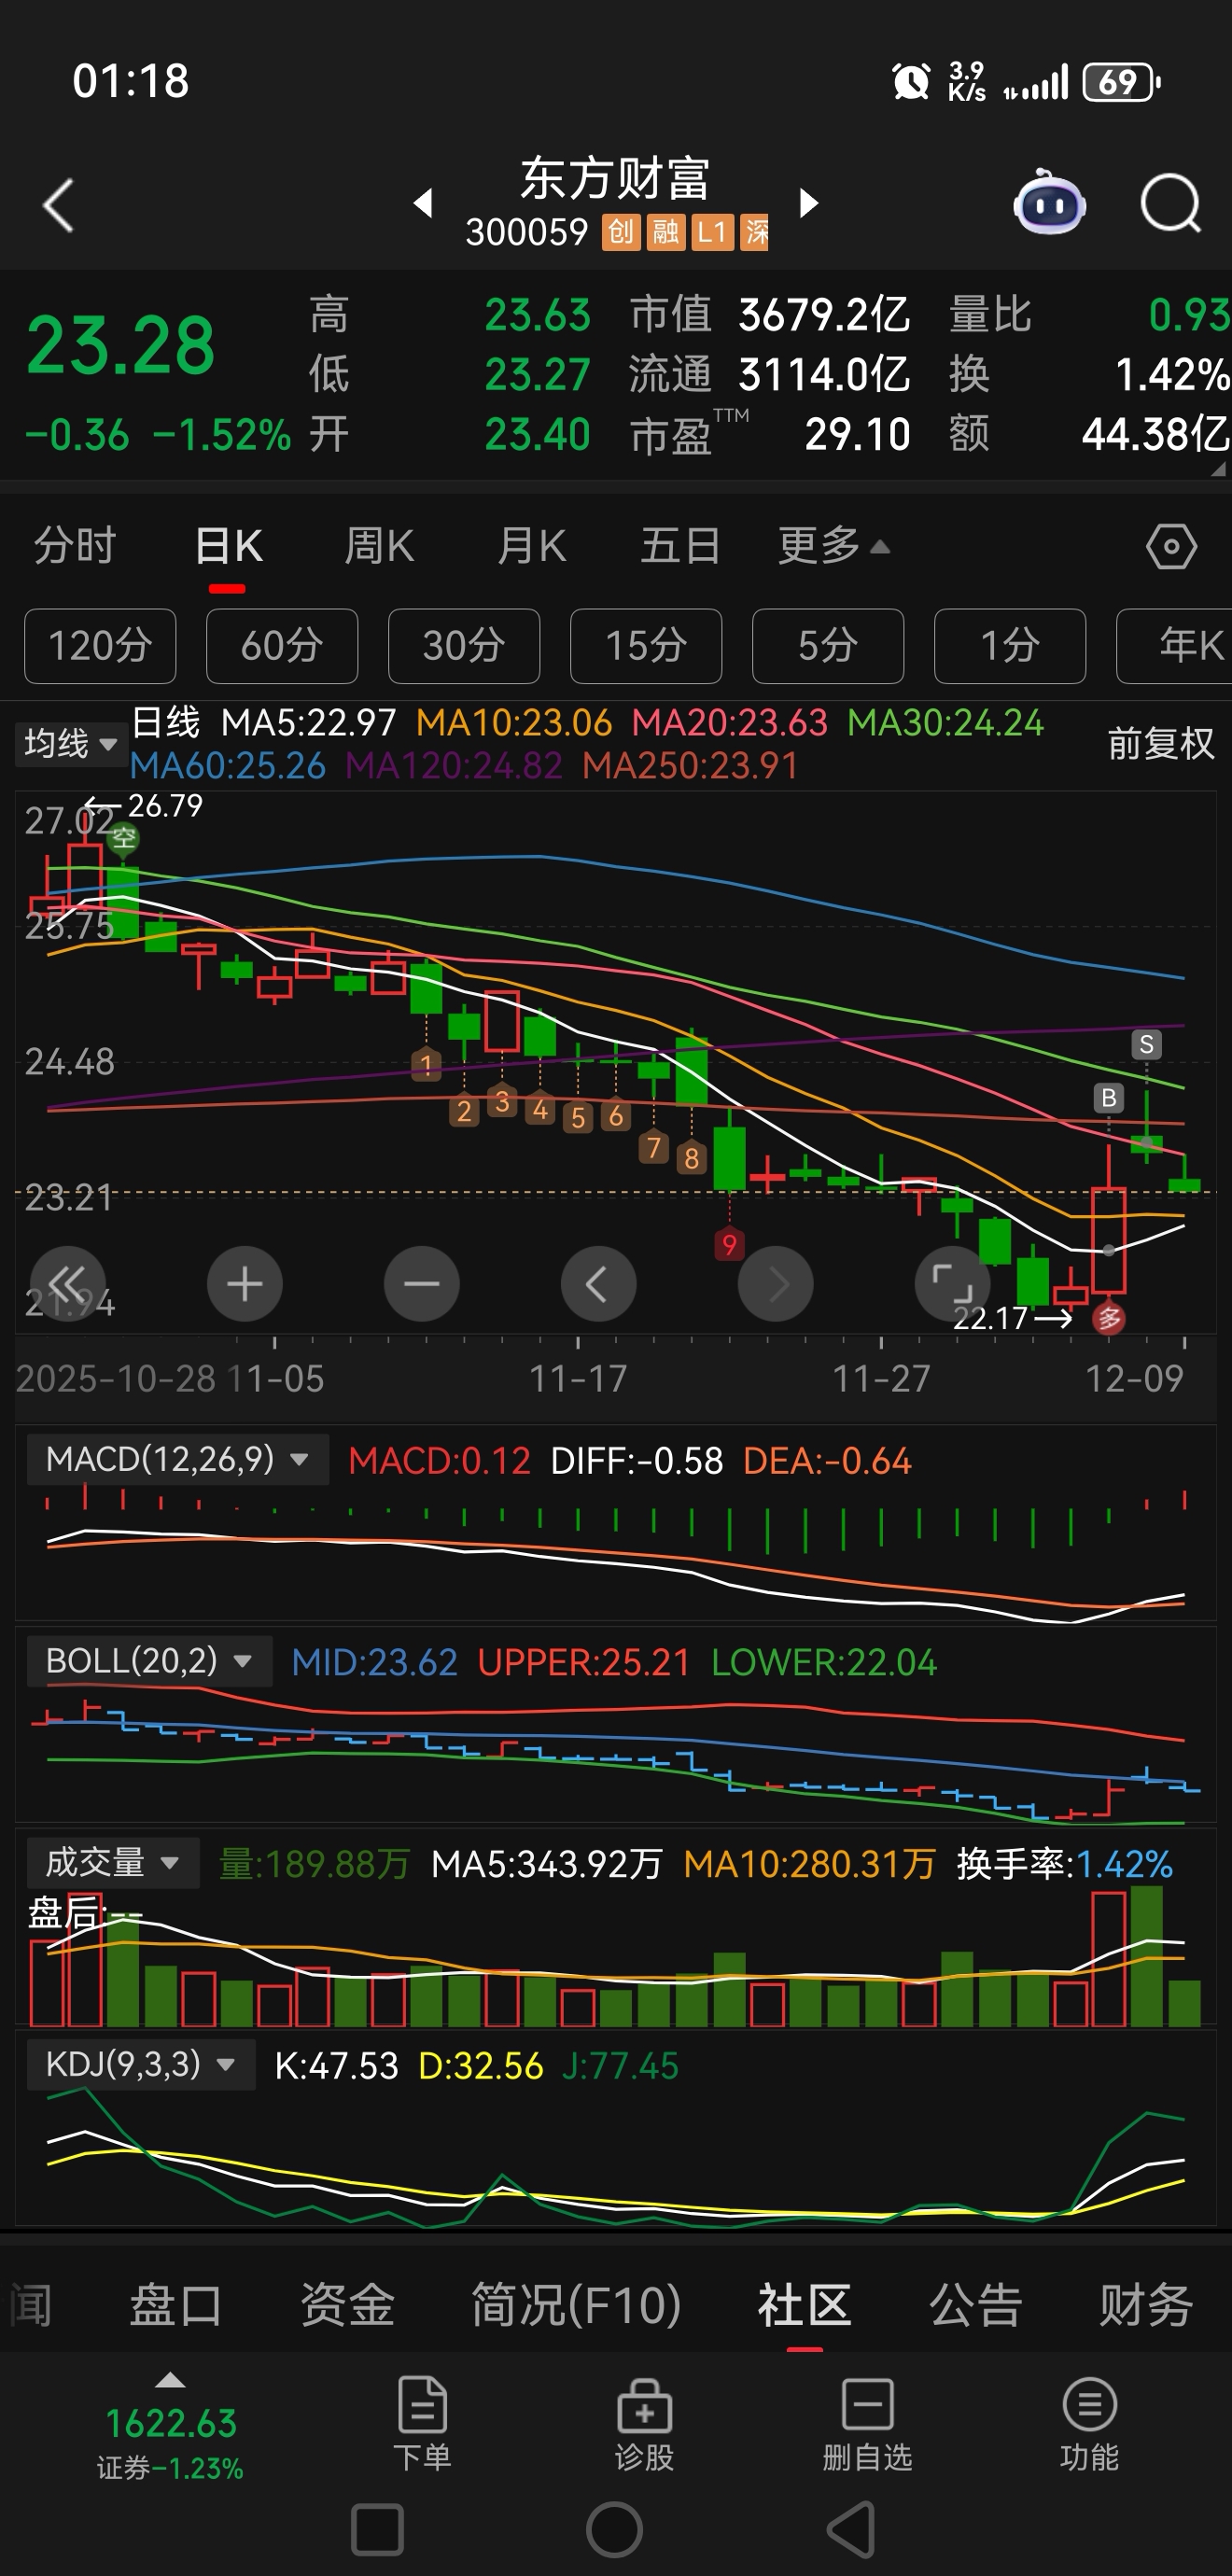The width and height of the screenshot is (1232, 2576).
Task: Choose the 5分 period button
Action: 828,646
